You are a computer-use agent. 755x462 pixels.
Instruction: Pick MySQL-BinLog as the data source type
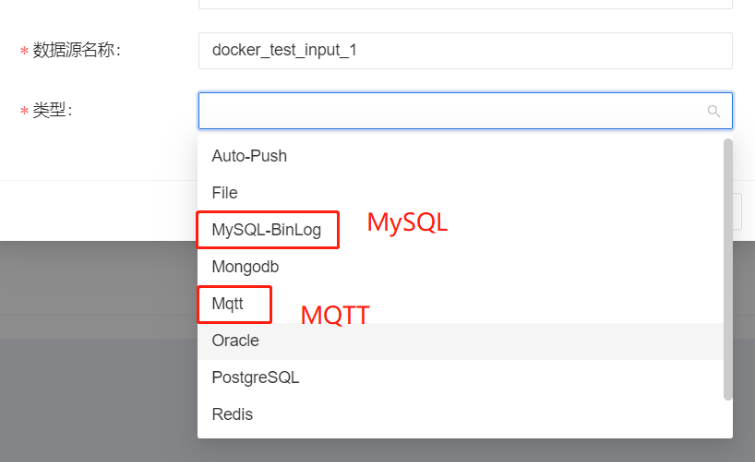[x=460, y=230]
